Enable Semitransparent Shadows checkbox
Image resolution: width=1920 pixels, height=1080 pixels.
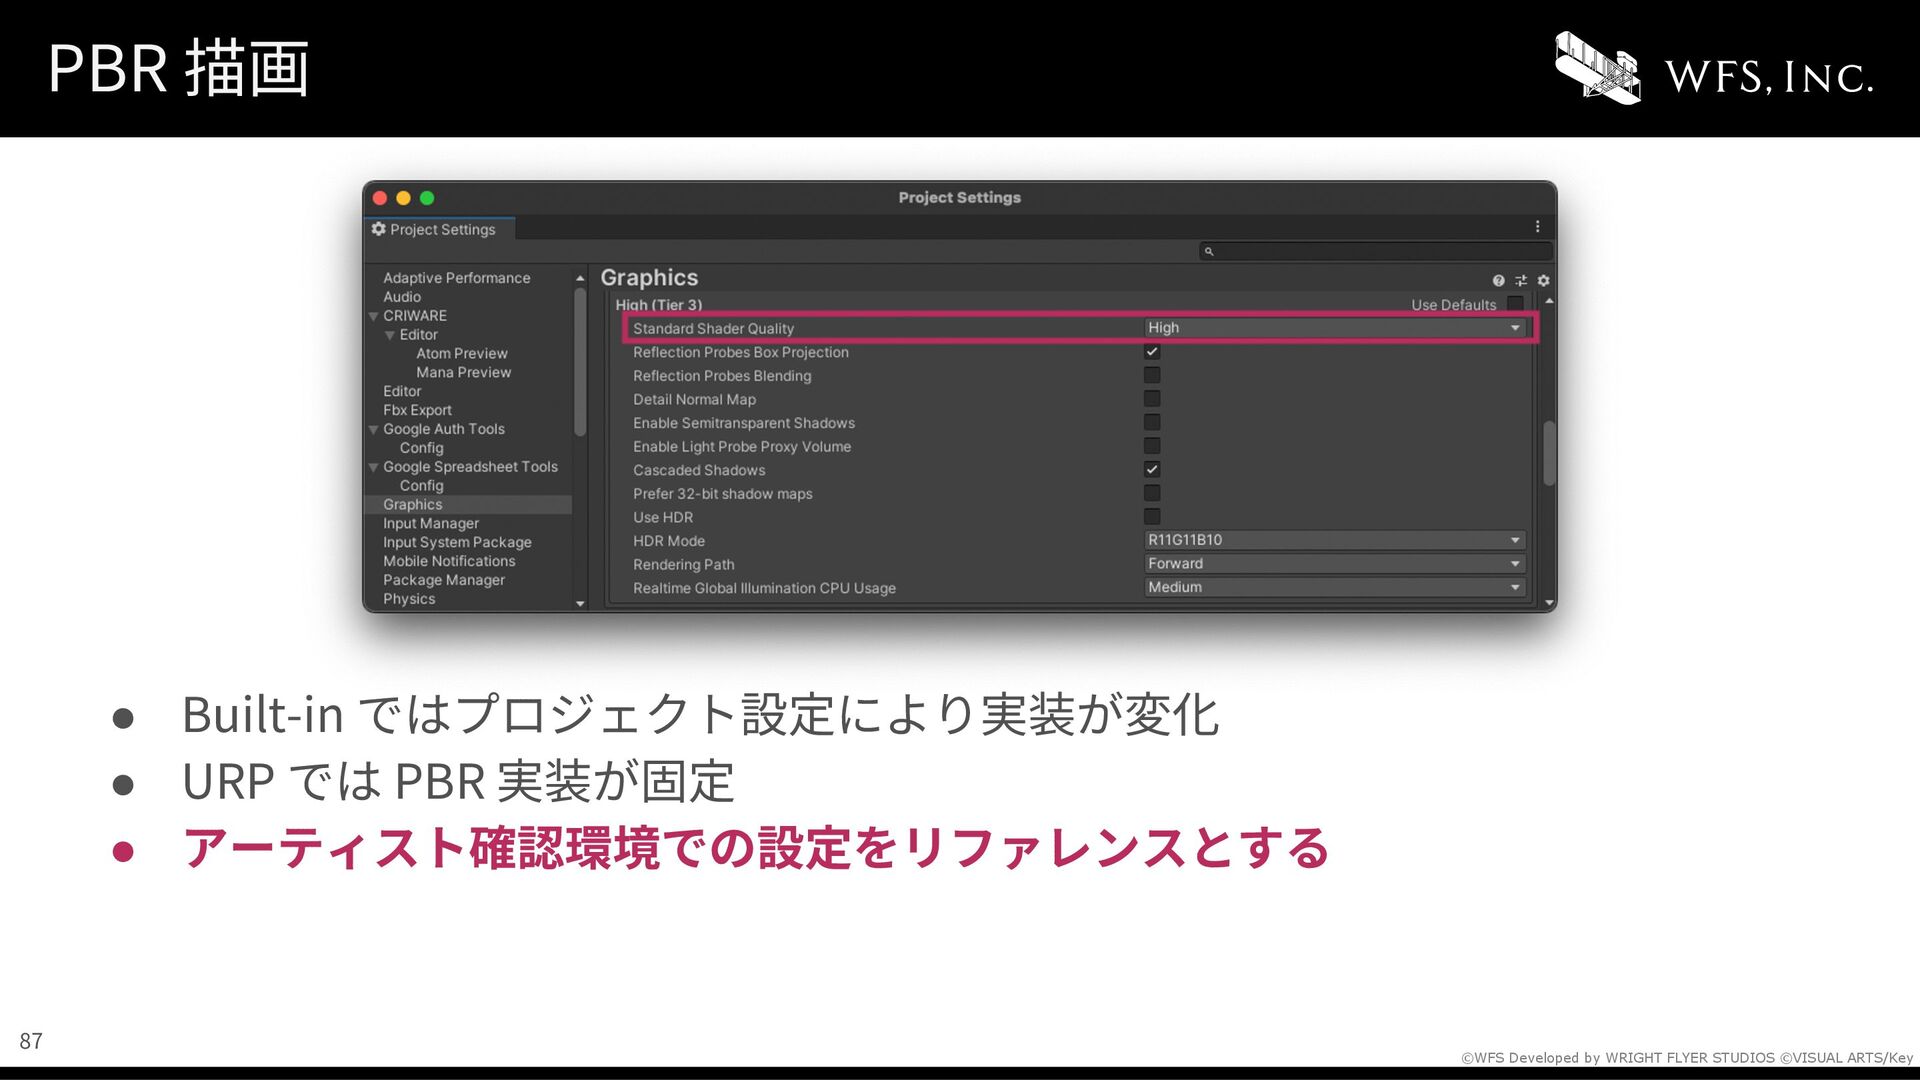point(1152,423)
